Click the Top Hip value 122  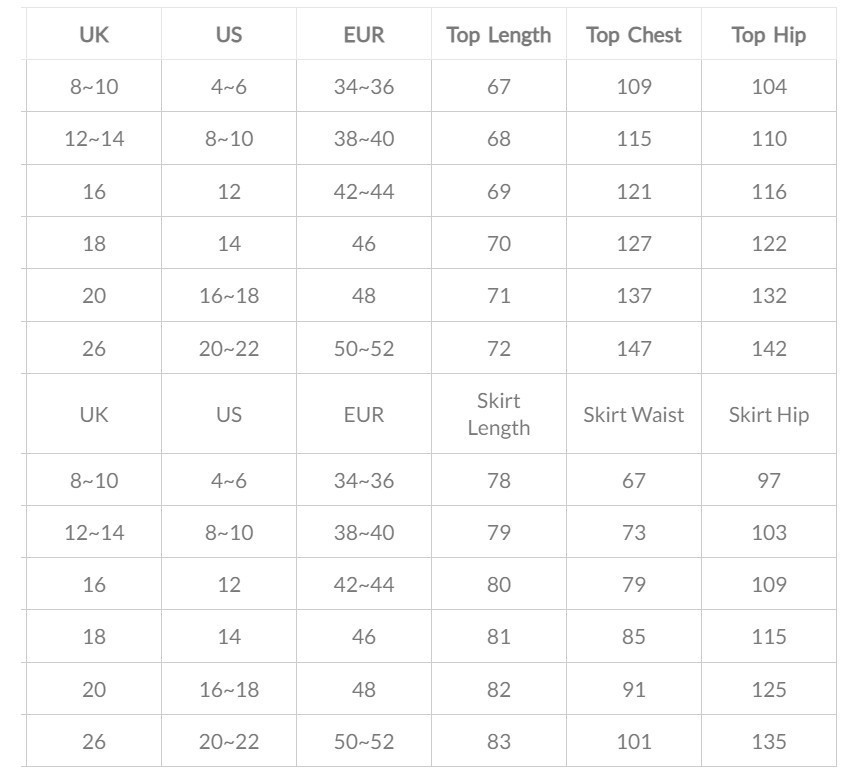(768, 244)
